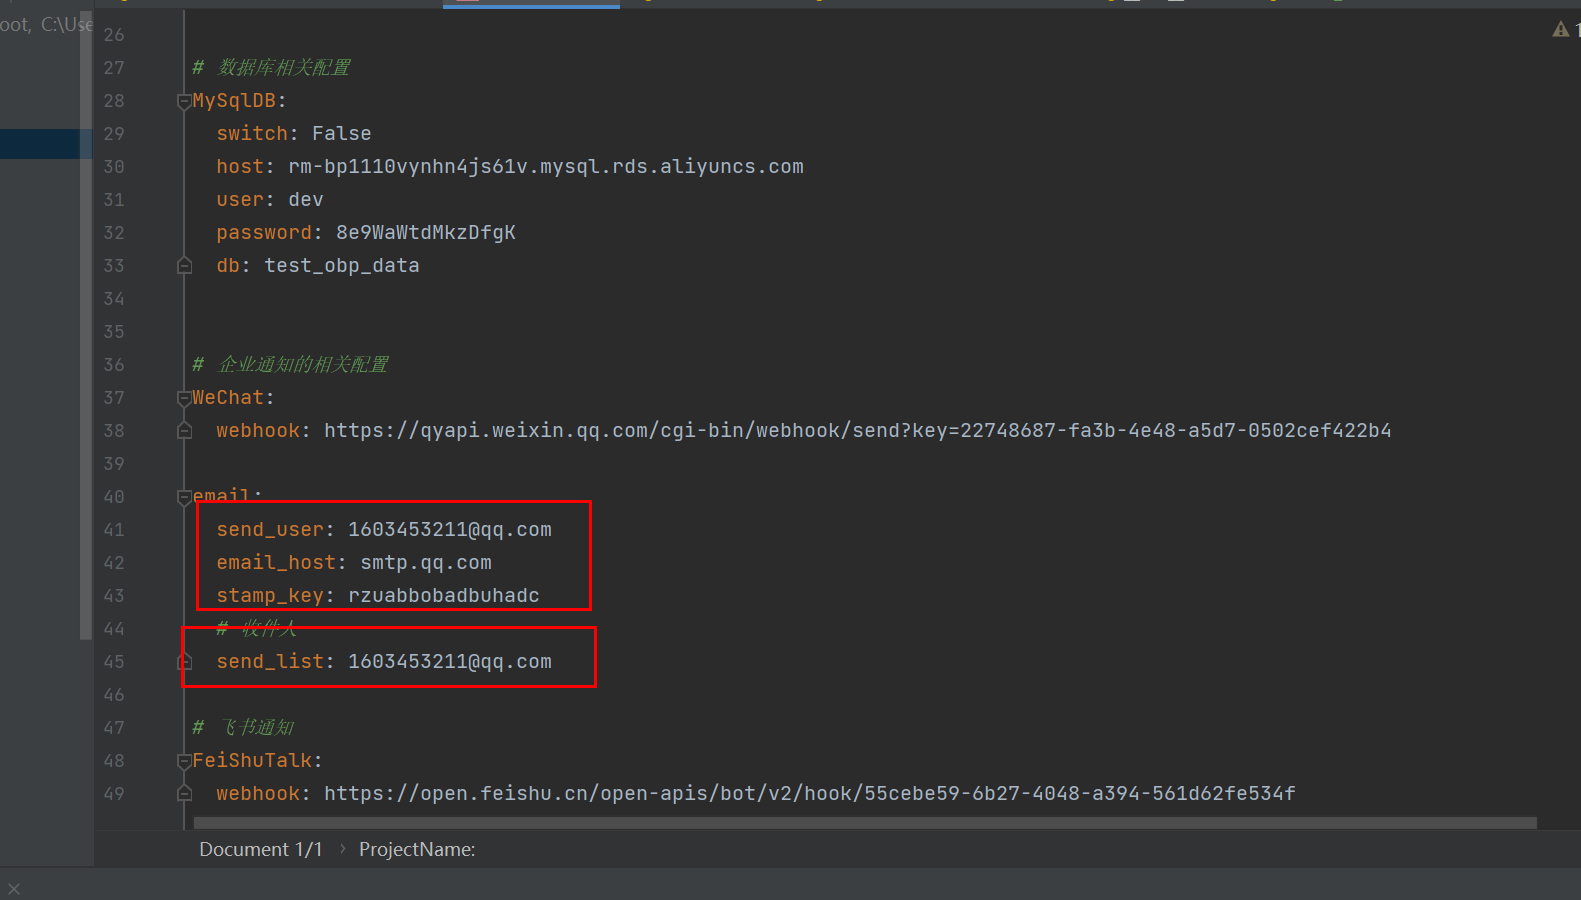Click fold end marker at db line

click(x=184, y=266)
